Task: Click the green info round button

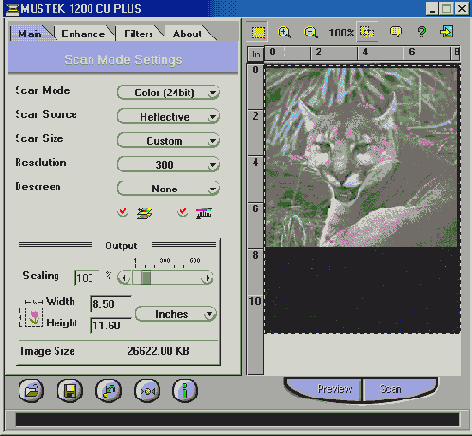Action: pyautogui.click(x=185, y=390)
